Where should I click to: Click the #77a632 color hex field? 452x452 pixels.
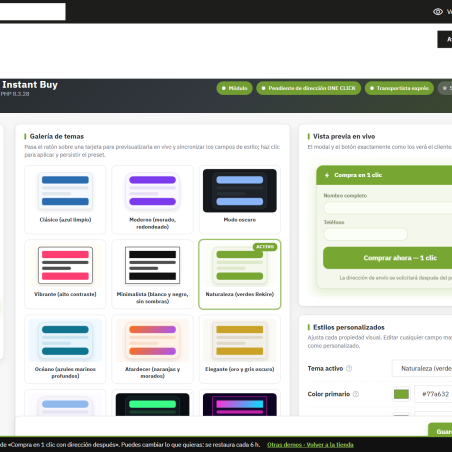pyautogui.click(x=433, y=394)
